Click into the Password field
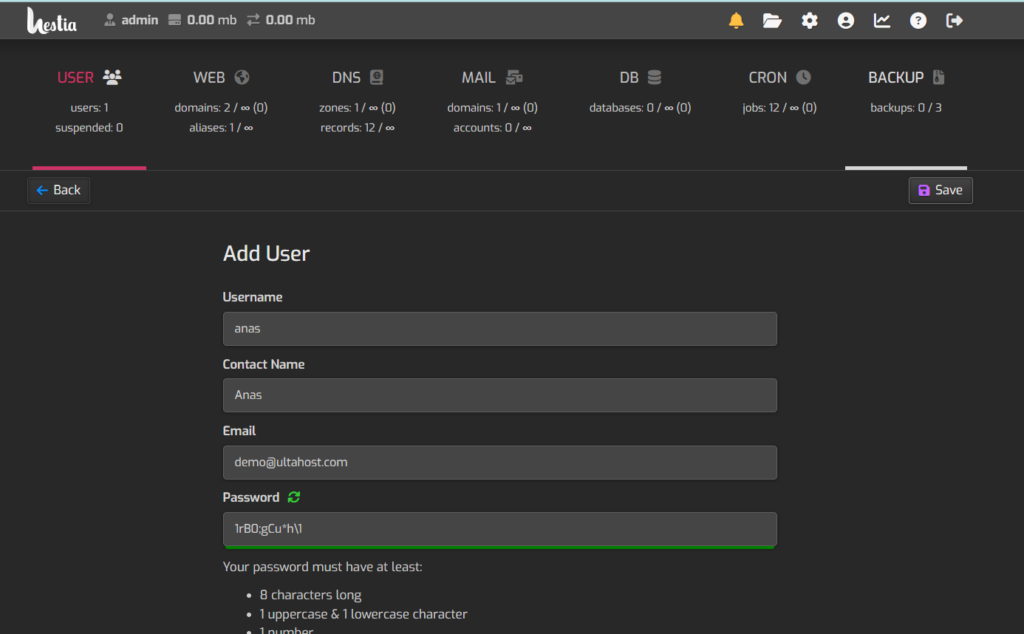Image resolution: width=1024 pixels, height=634 pixels. [500, 529]
